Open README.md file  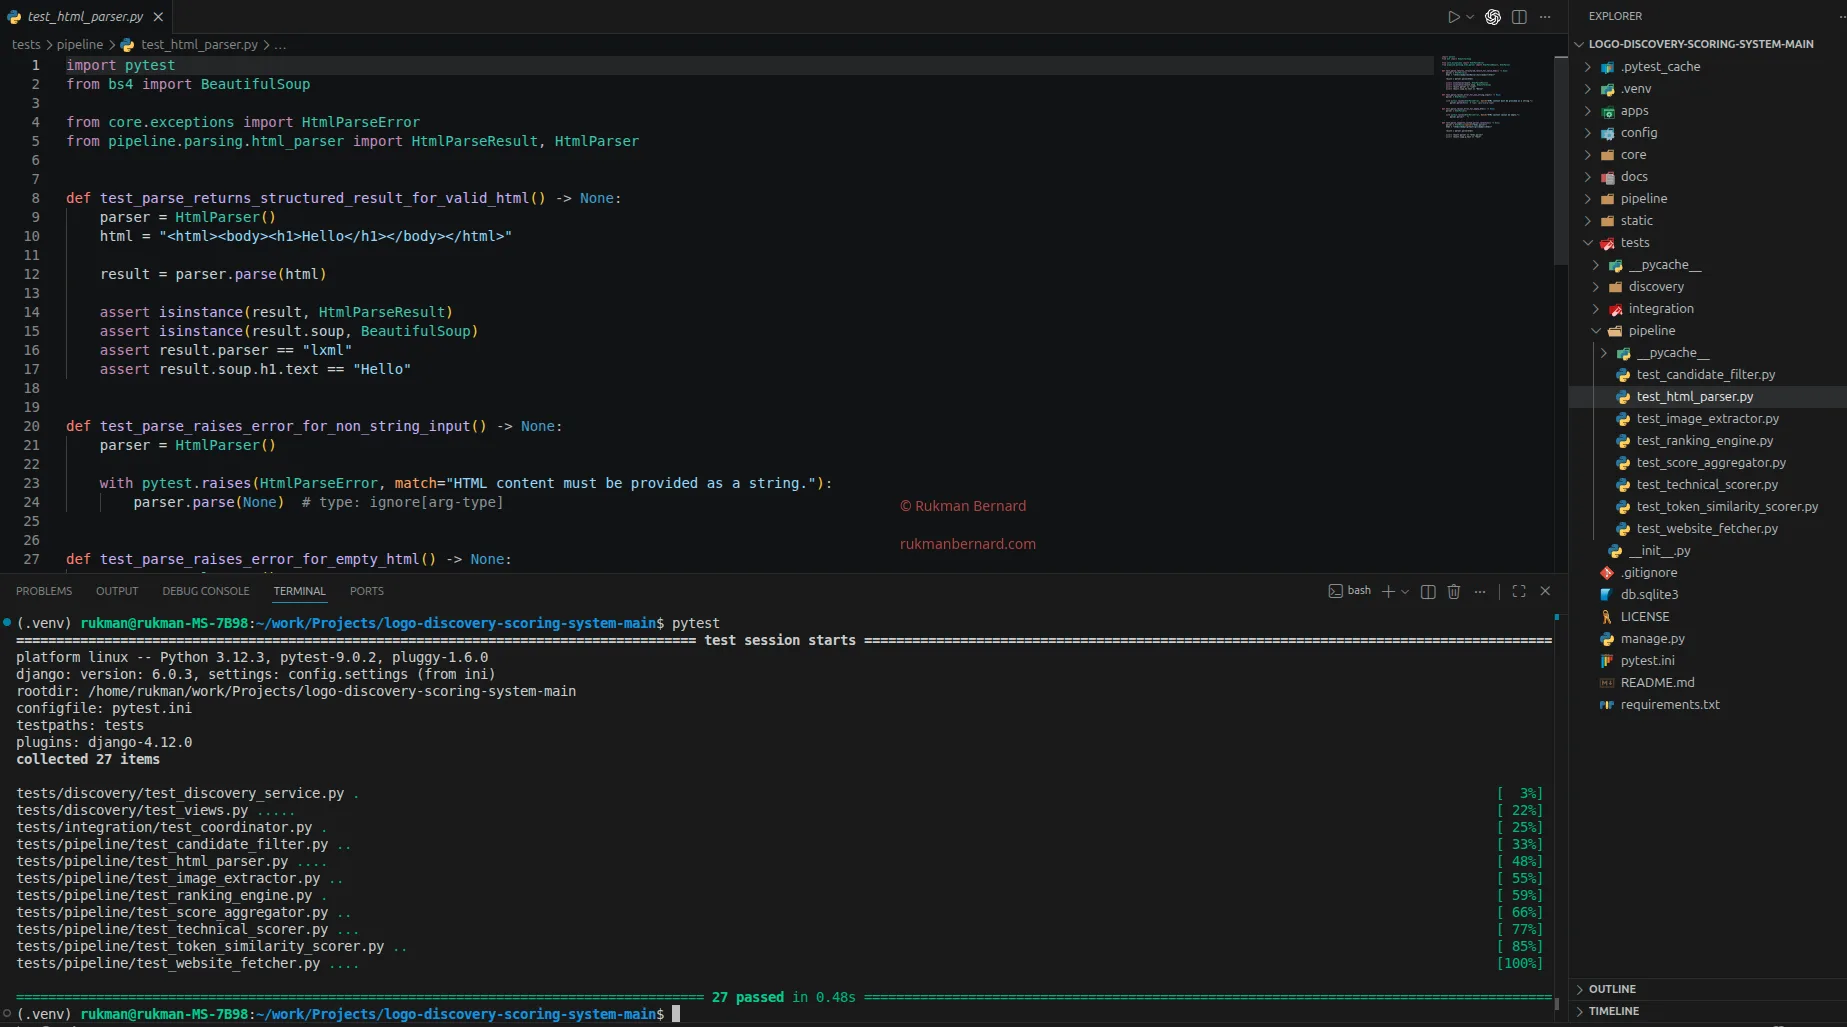pyautogui.click(x=1708, y=683)
